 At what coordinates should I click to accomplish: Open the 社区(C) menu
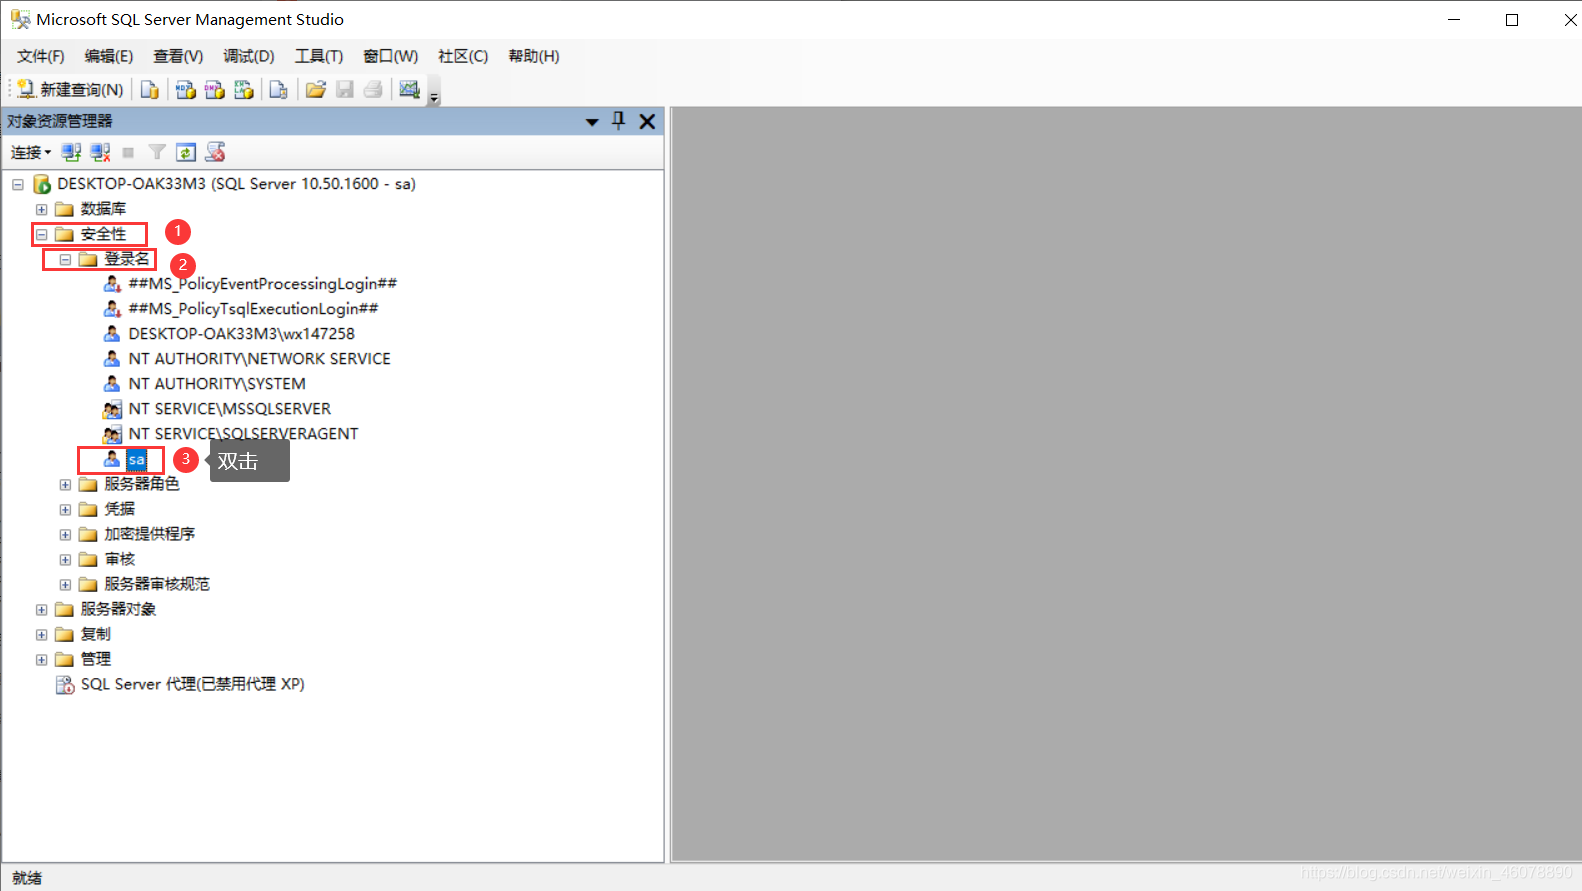463,56
